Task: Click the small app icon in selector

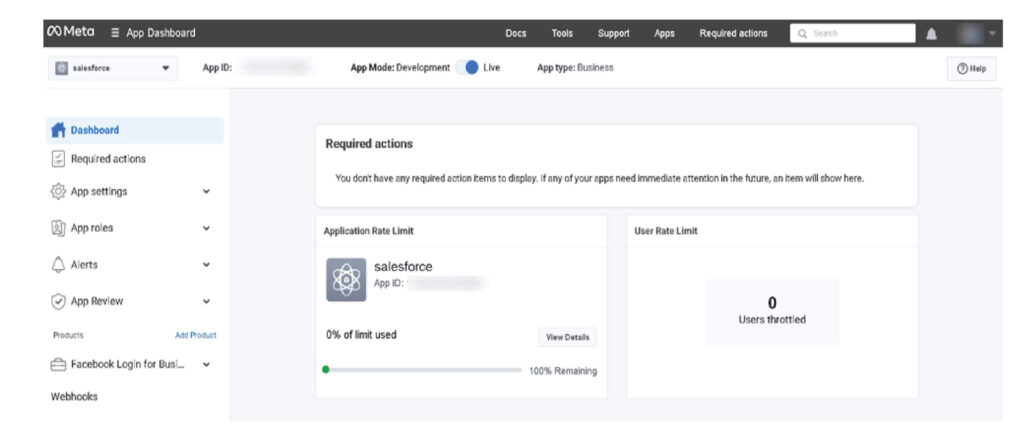Action: 61,68
